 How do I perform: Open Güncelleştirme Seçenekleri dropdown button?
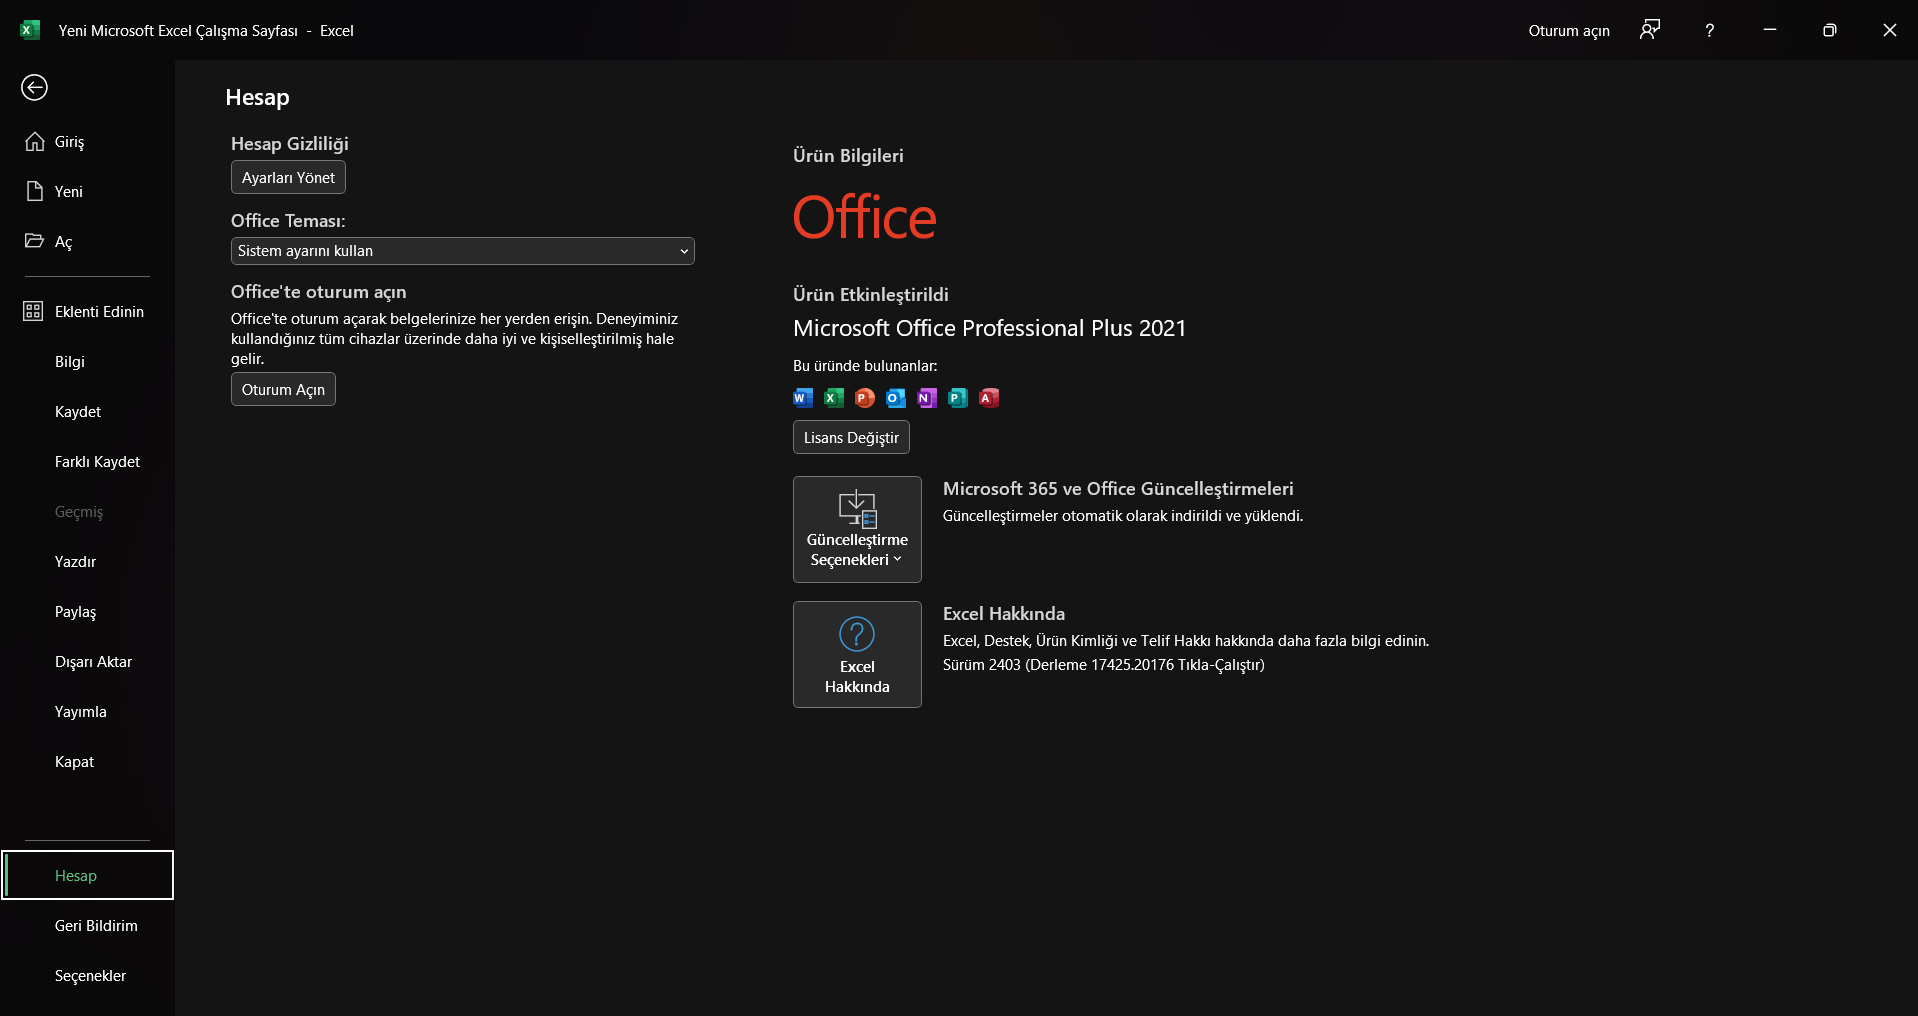(857, 529)
